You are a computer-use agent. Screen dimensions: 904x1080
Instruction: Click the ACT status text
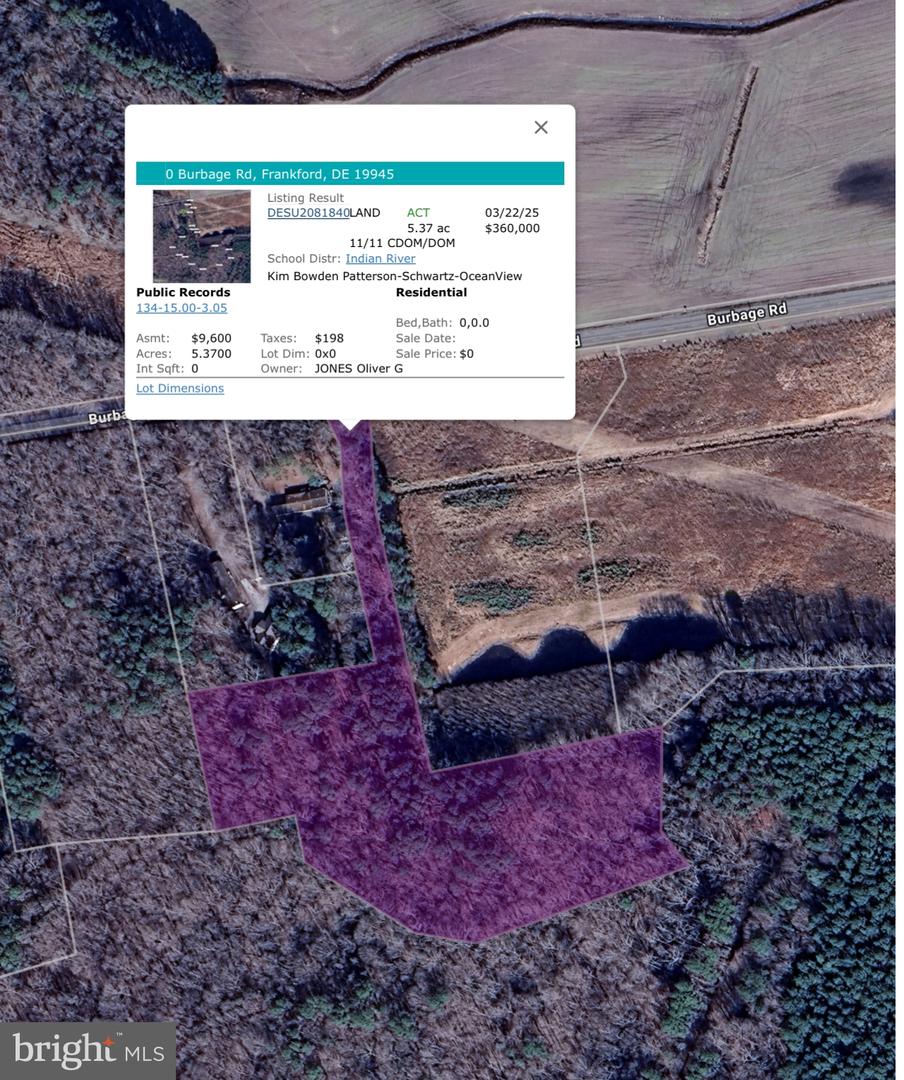(x=418, y=213)
